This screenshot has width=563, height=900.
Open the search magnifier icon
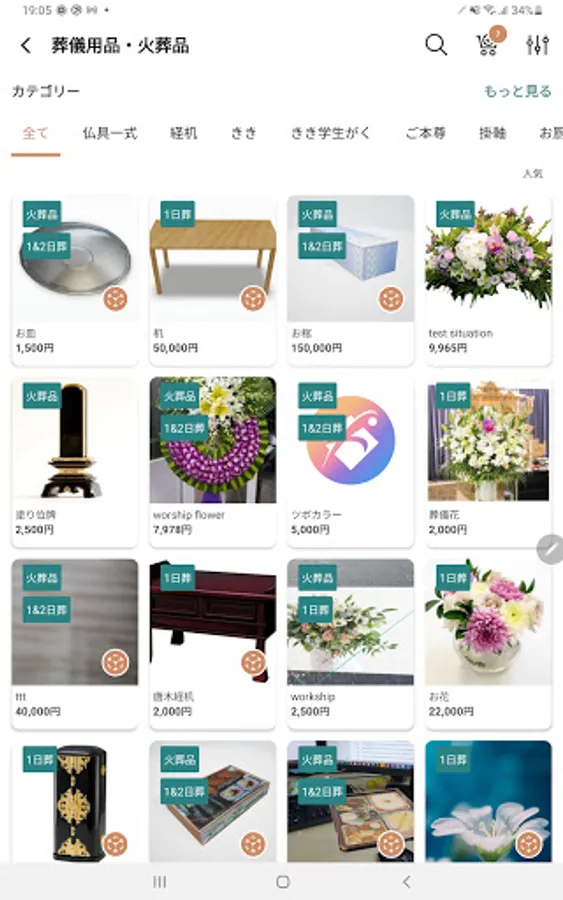point(436,44)
